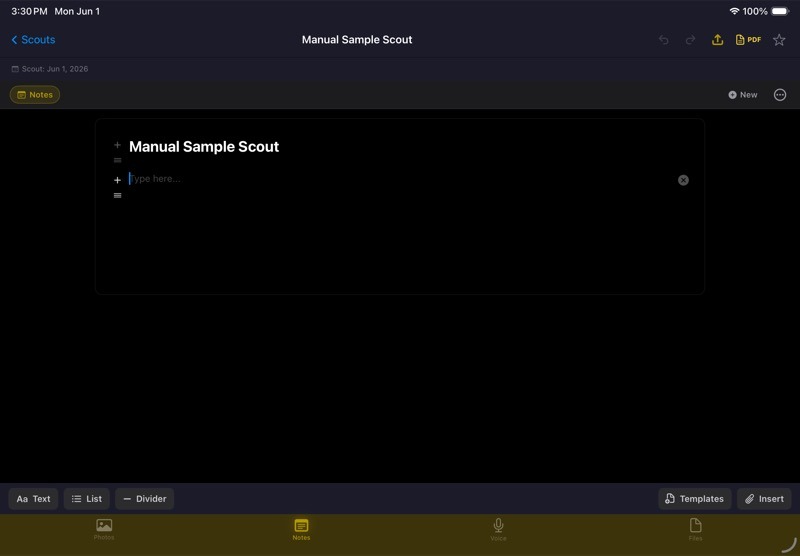Image resolution: width=800 pixels, height=556 pixels.
Task: Grab reorder handle below the Manual Sample Scout heading
Action: [x=117, y=160]
